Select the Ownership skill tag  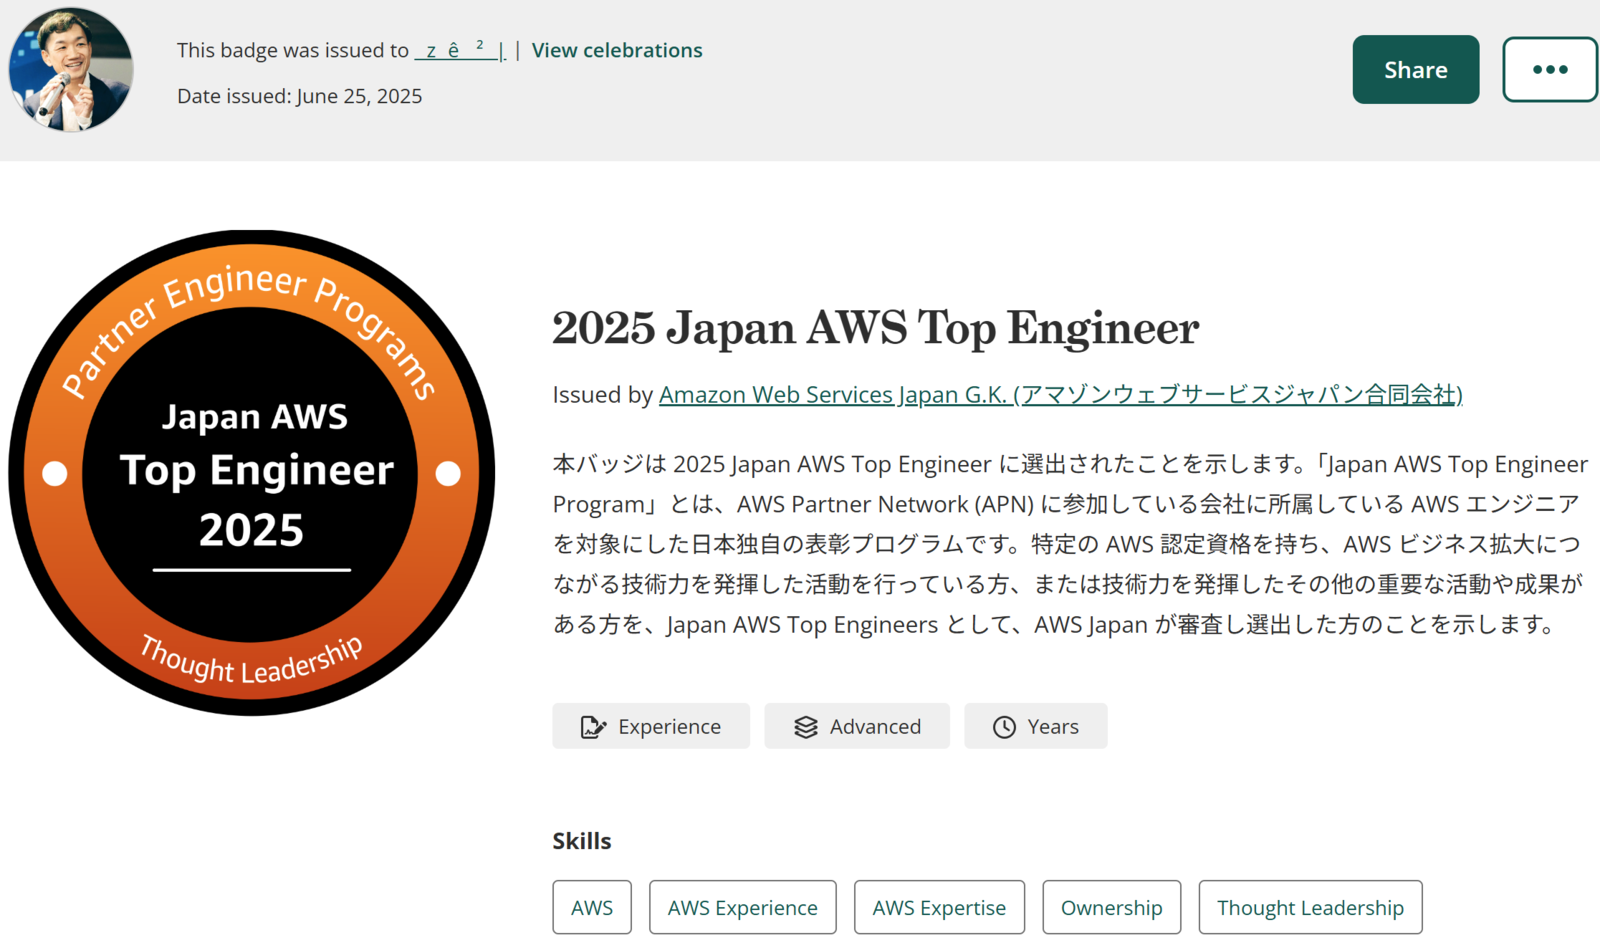point(1112,908)
